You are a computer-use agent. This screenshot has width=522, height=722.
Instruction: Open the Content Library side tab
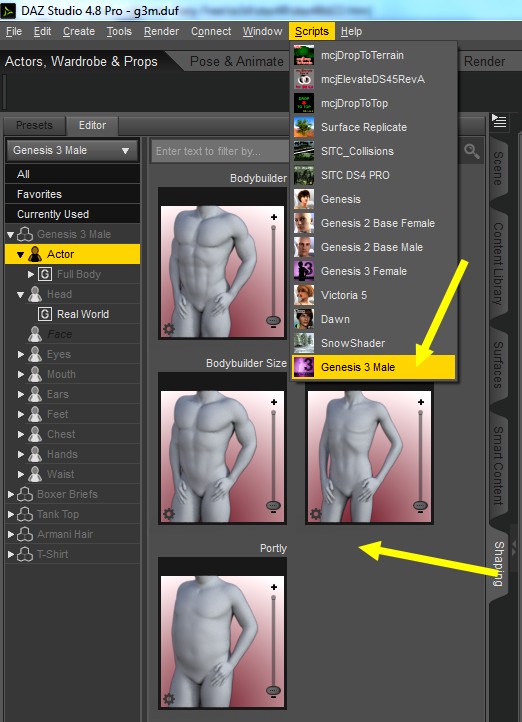(x=498, y=263)
